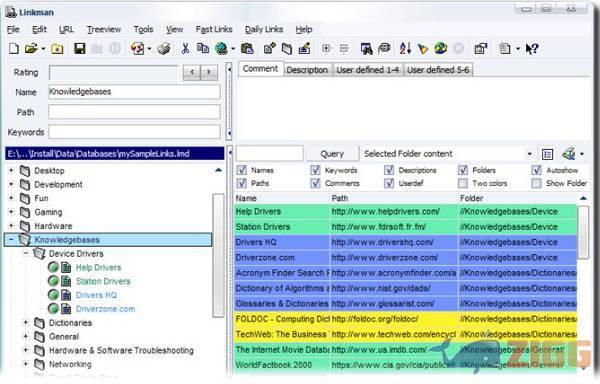
Task: Click the query search text box
Action: 270,154
